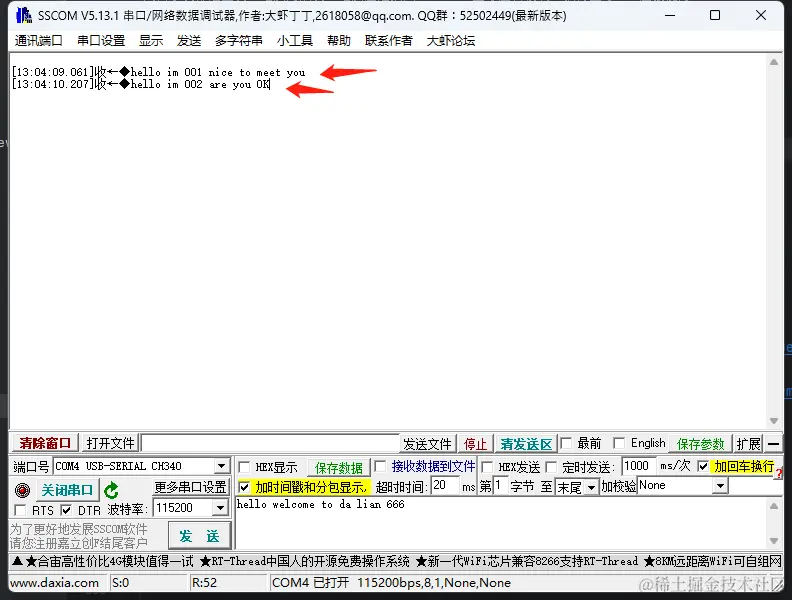Open the 小工具 menu

tap(295, 40)
